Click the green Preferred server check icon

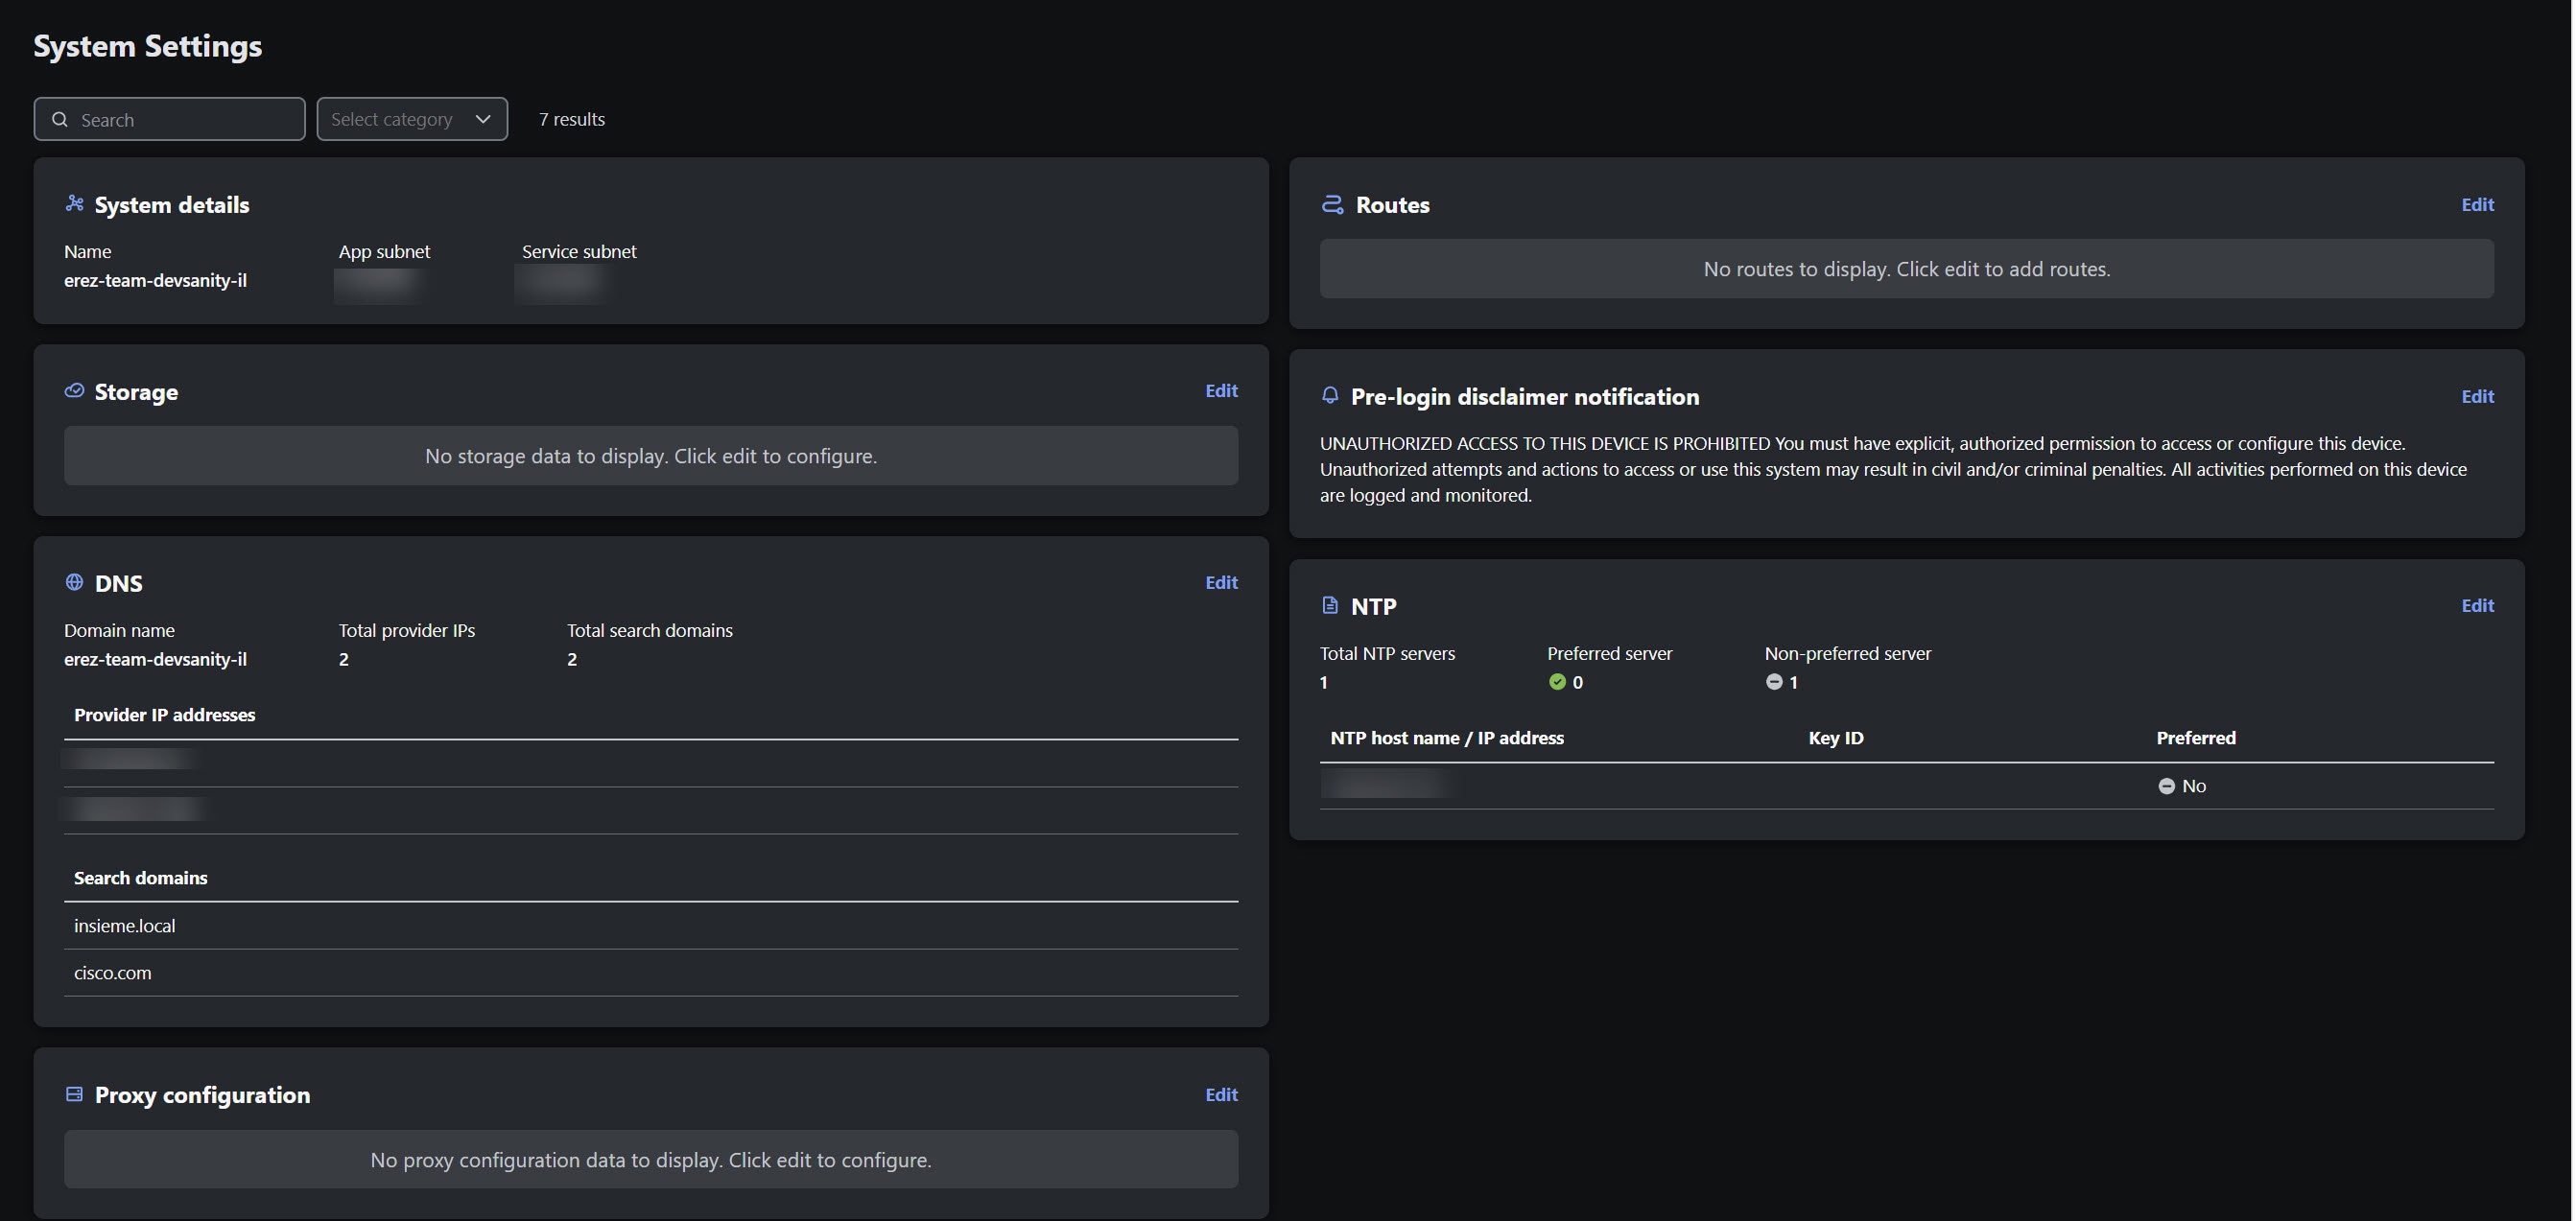pos(1557,682)
